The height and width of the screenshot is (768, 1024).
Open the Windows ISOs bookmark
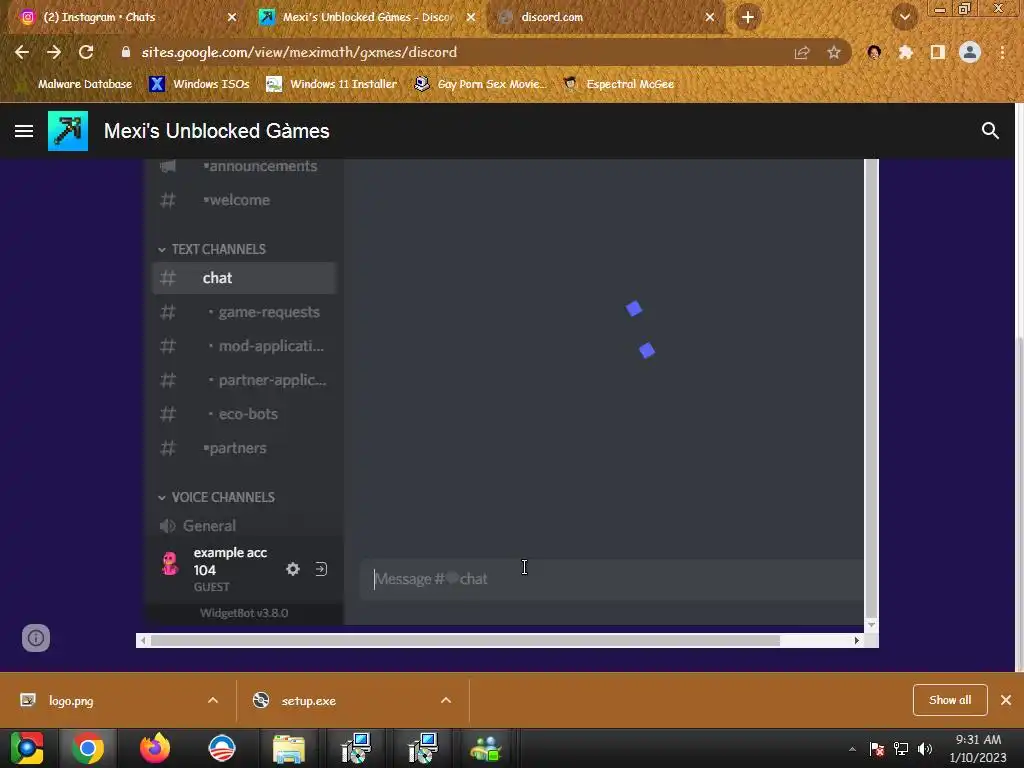(199, 84)
